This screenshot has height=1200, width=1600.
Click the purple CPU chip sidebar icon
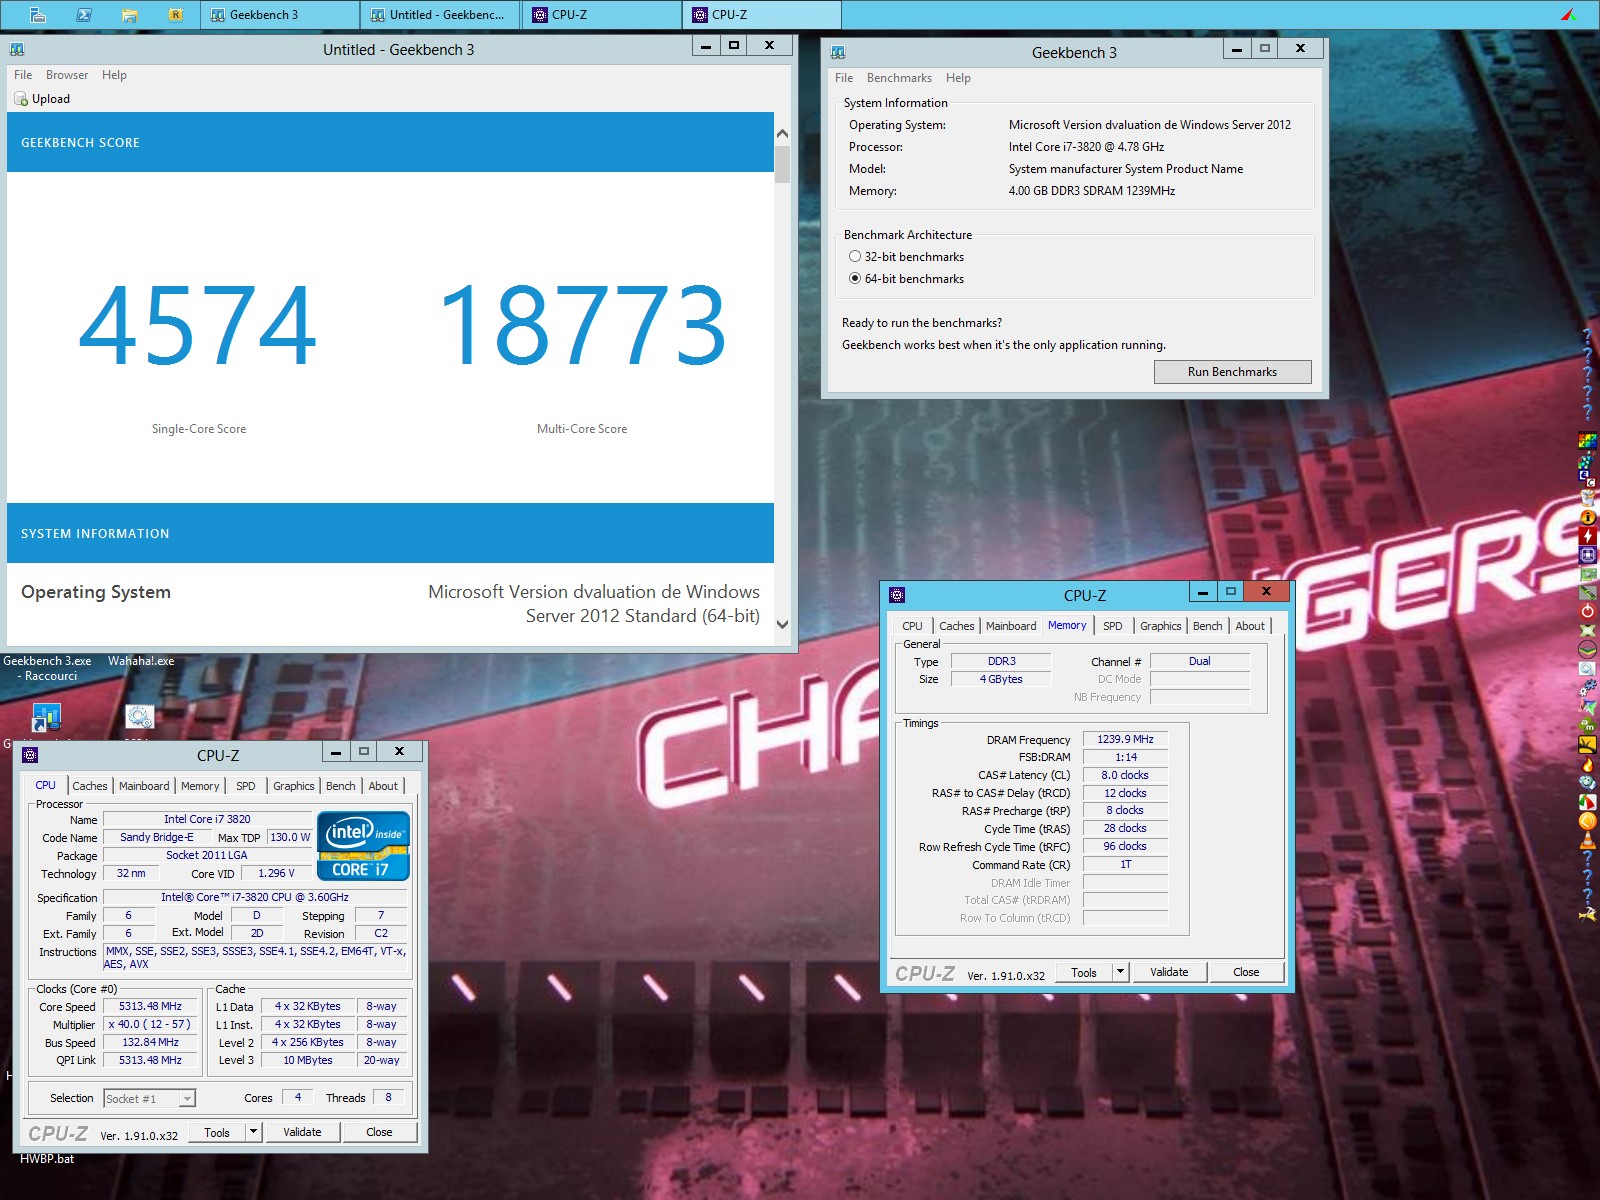click(1587, 555)
